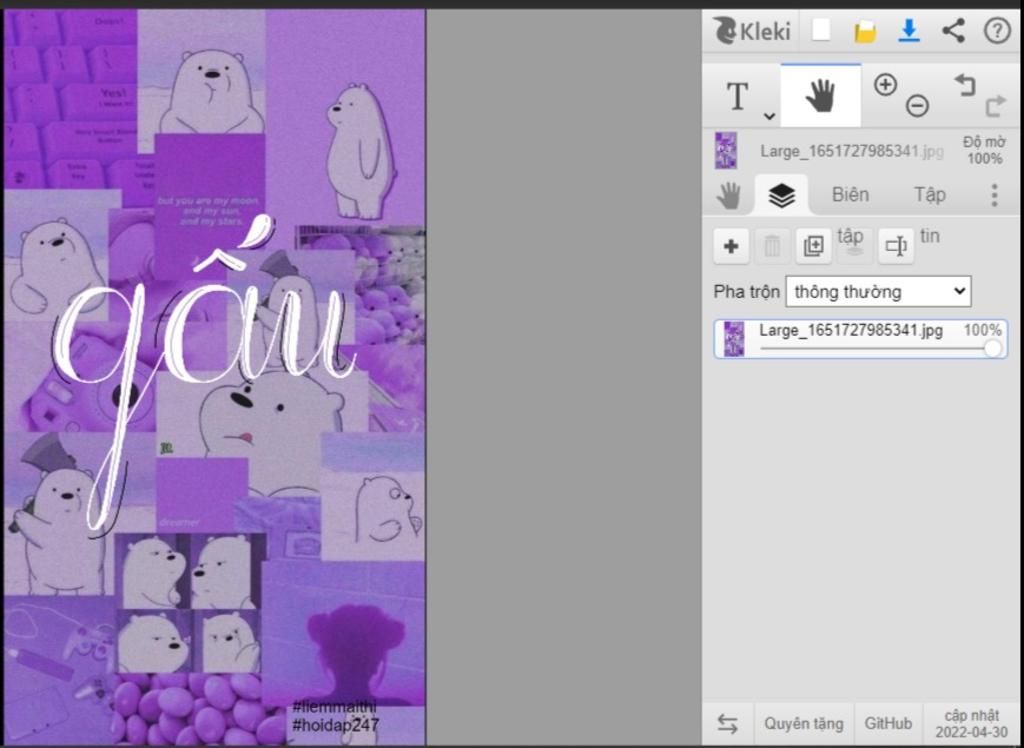
Task: Delete layer using the trash icon
Action: click(x=772, y=246)
